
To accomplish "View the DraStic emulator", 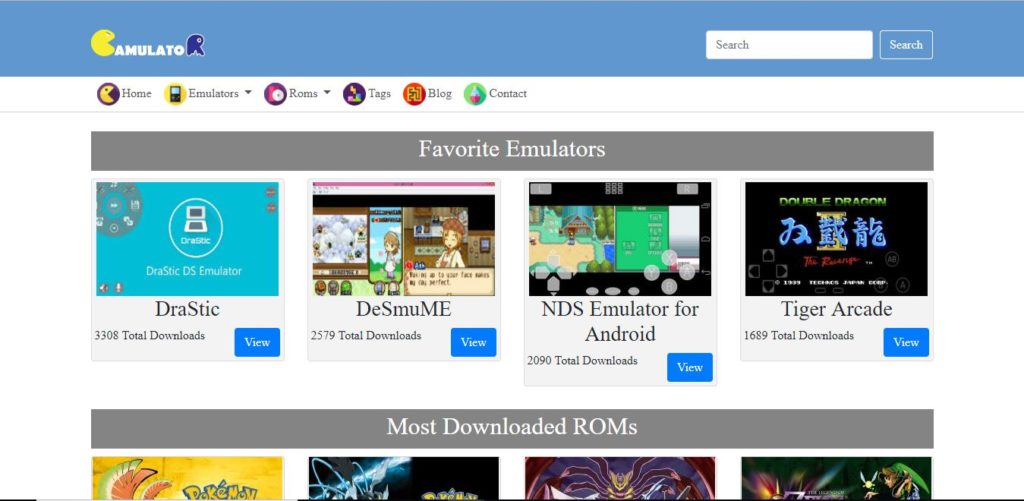I will pyautogui.click(x=257, y=342).
